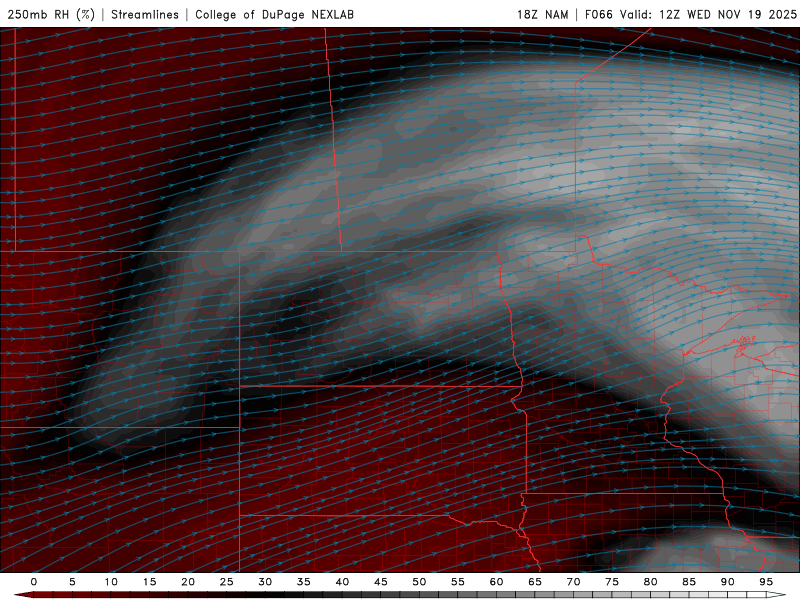Select the "12Z WED NOV 19 2025" valid time
This screenshot has width=800, height=600.
tap(728, 14)
